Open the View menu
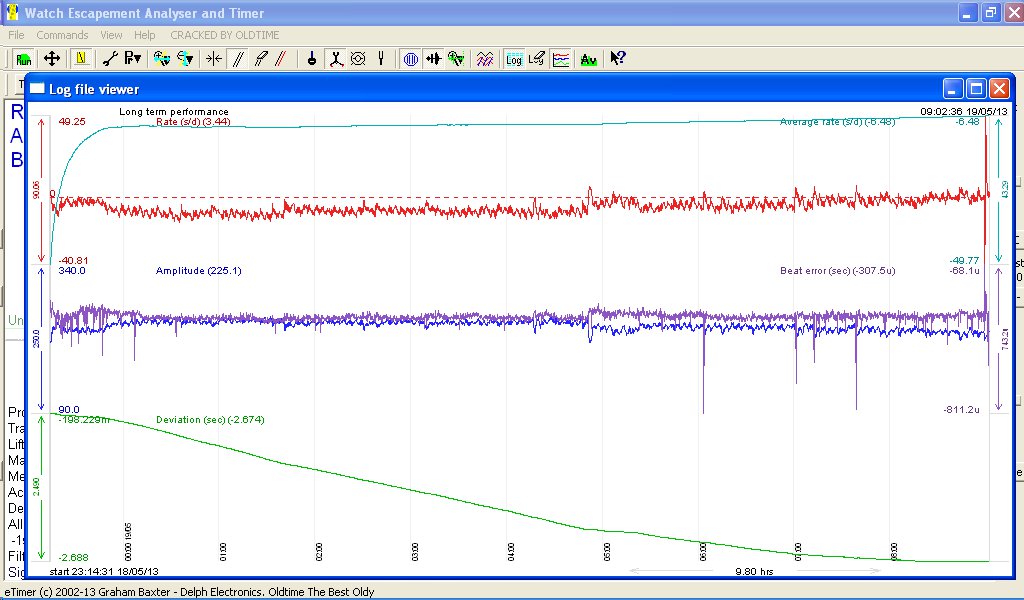 [x=111, y=35]
